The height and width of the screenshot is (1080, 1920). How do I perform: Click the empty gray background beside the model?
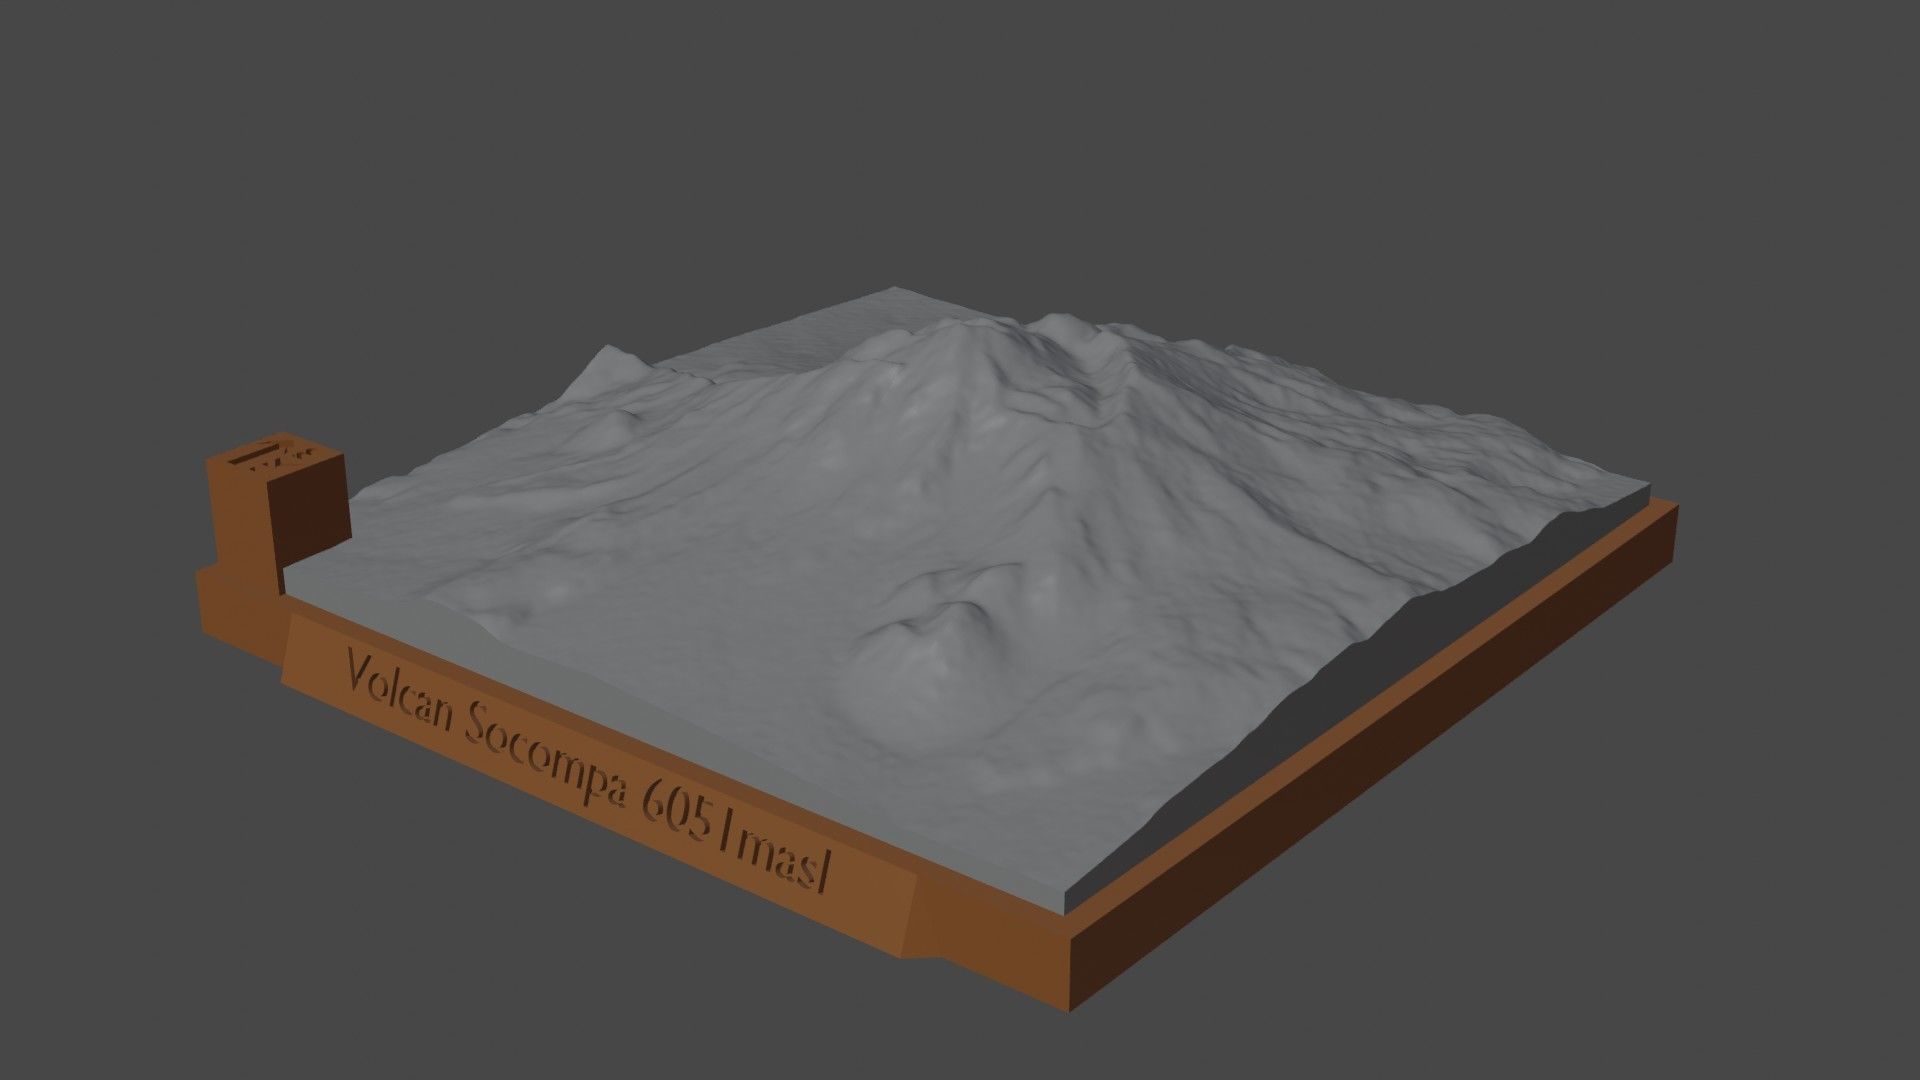[1700, 200]
